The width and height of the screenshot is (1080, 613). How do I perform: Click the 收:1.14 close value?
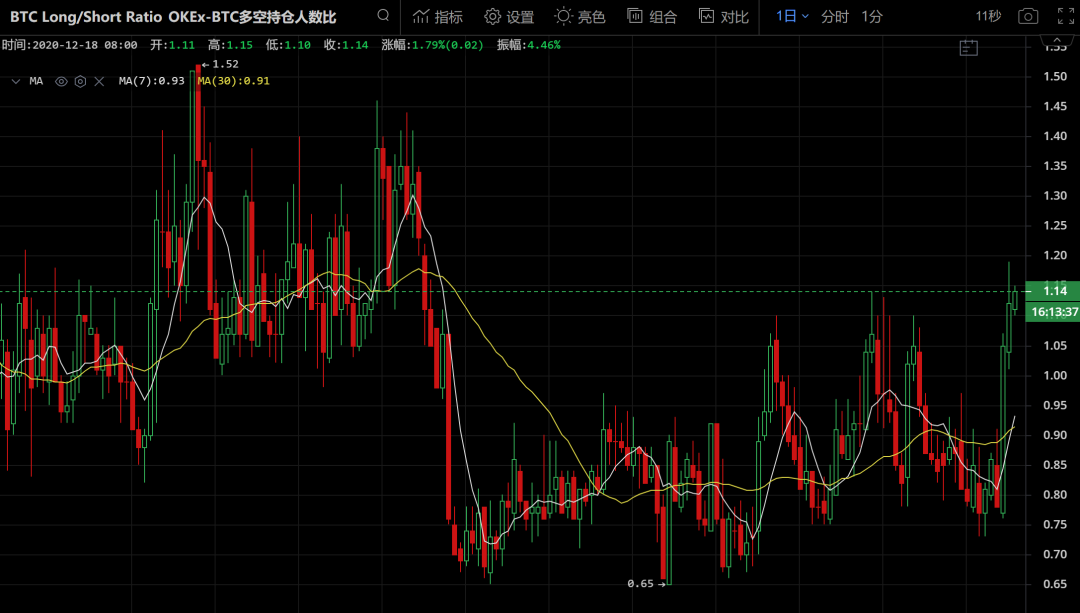point(346,45)
